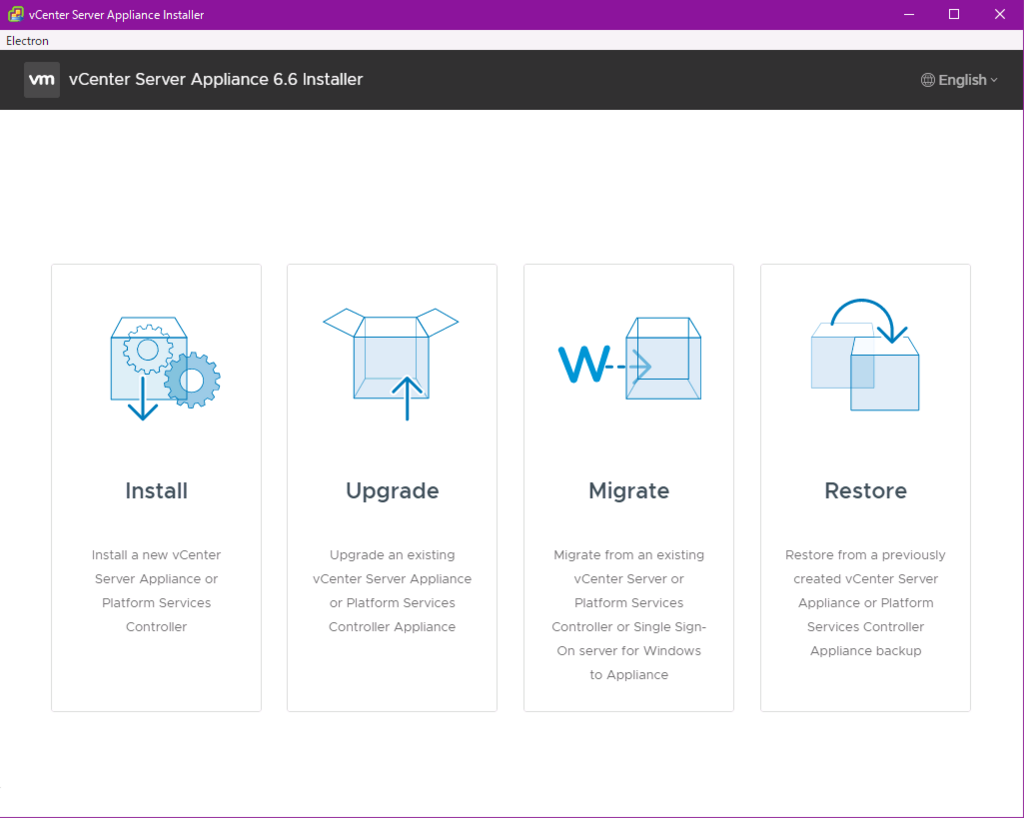Click the Upgrade open-box arrow icon
The width and height of the screenshot is (1024, 818).
391,364
